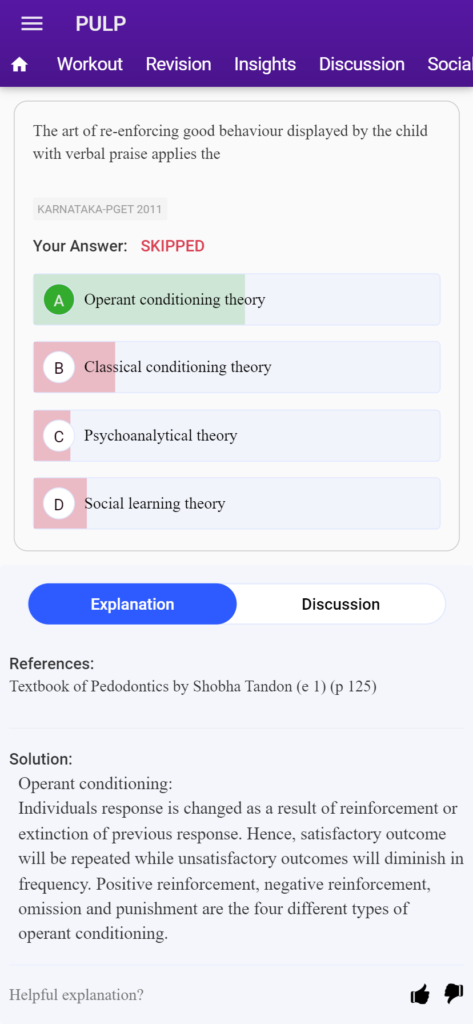473x1024 pixels.
Task: Open the partially visible Social tab
Action: tap(450, 64)
